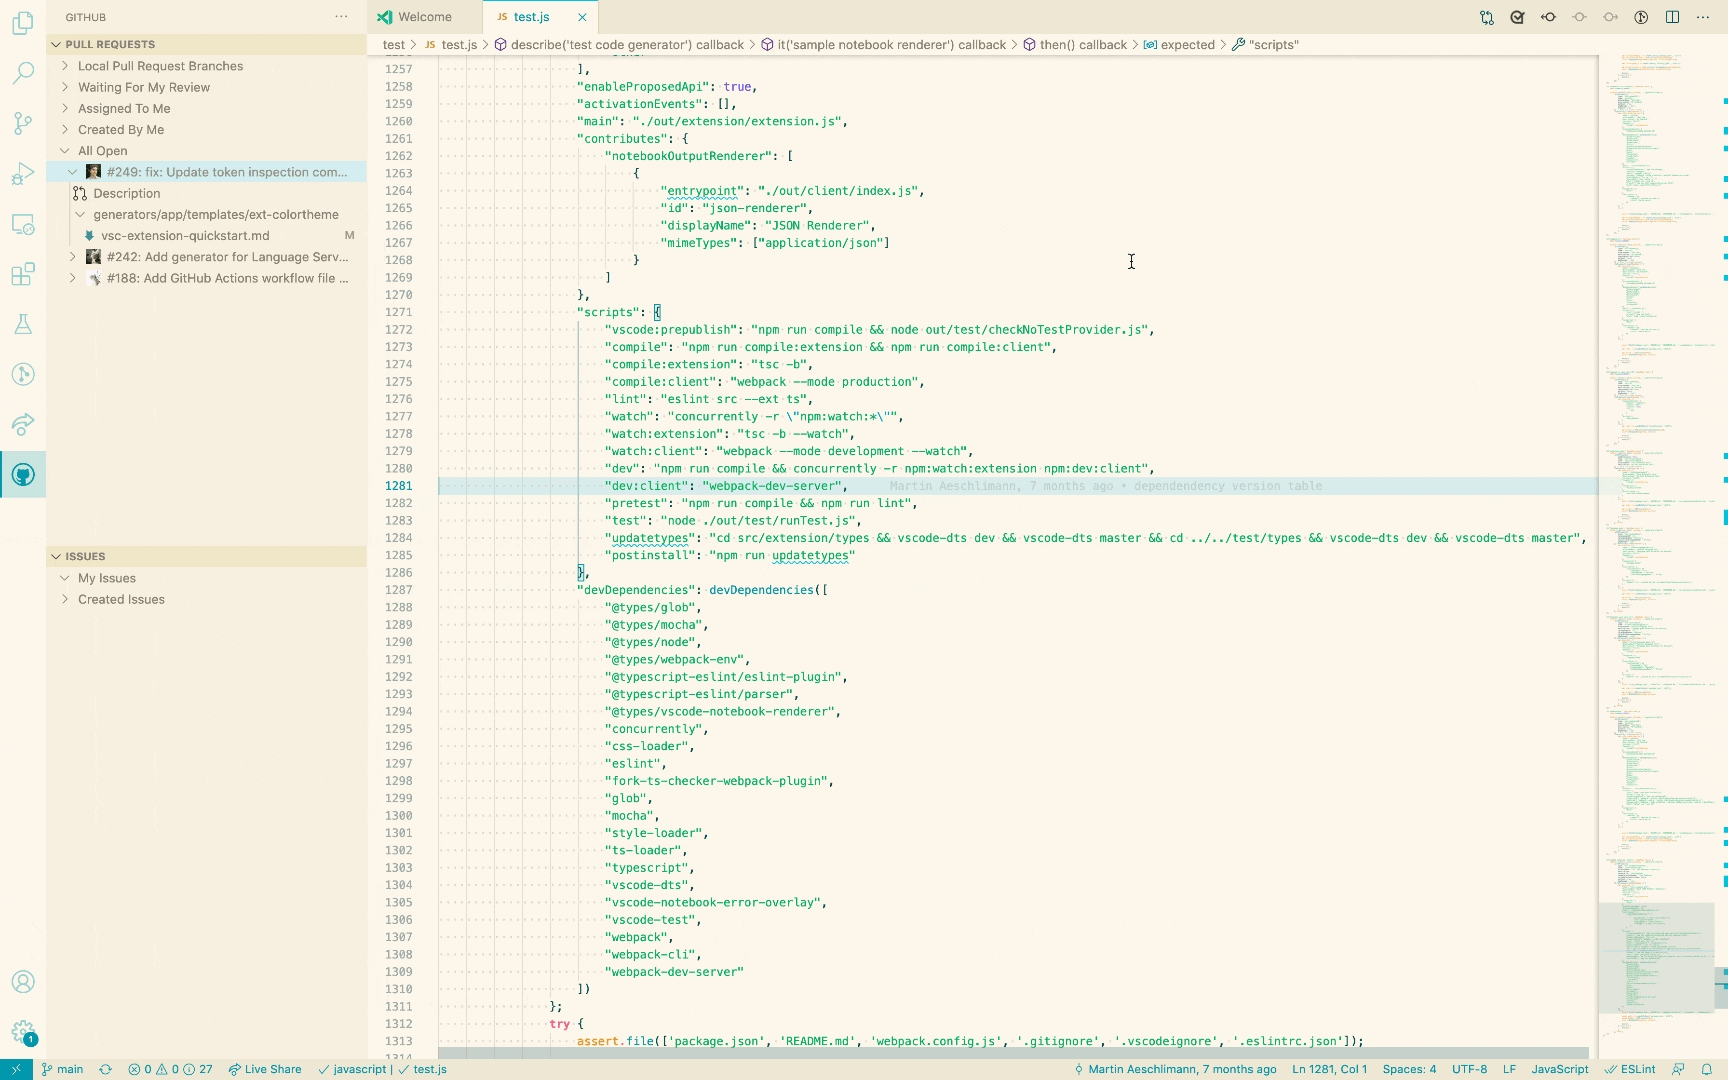Open the Search view in activity bar
This screenshot has width=1728, height=1080.
point(23,73)
